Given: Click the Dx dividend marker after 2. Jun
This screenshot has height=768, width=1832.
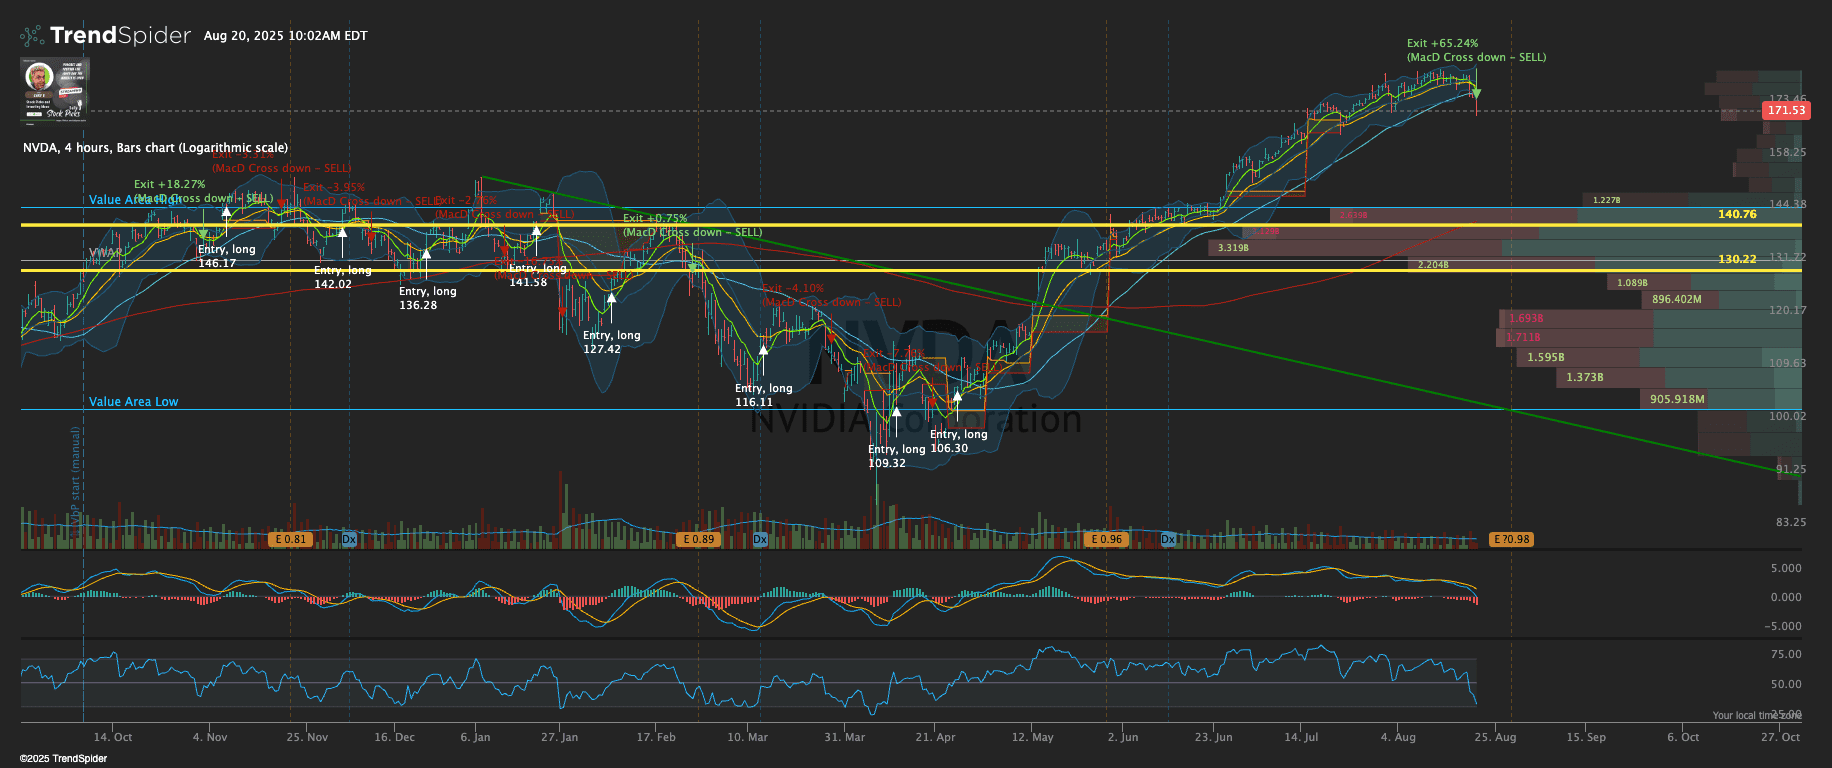Looking at the screenshot, I should point(1168,539).
